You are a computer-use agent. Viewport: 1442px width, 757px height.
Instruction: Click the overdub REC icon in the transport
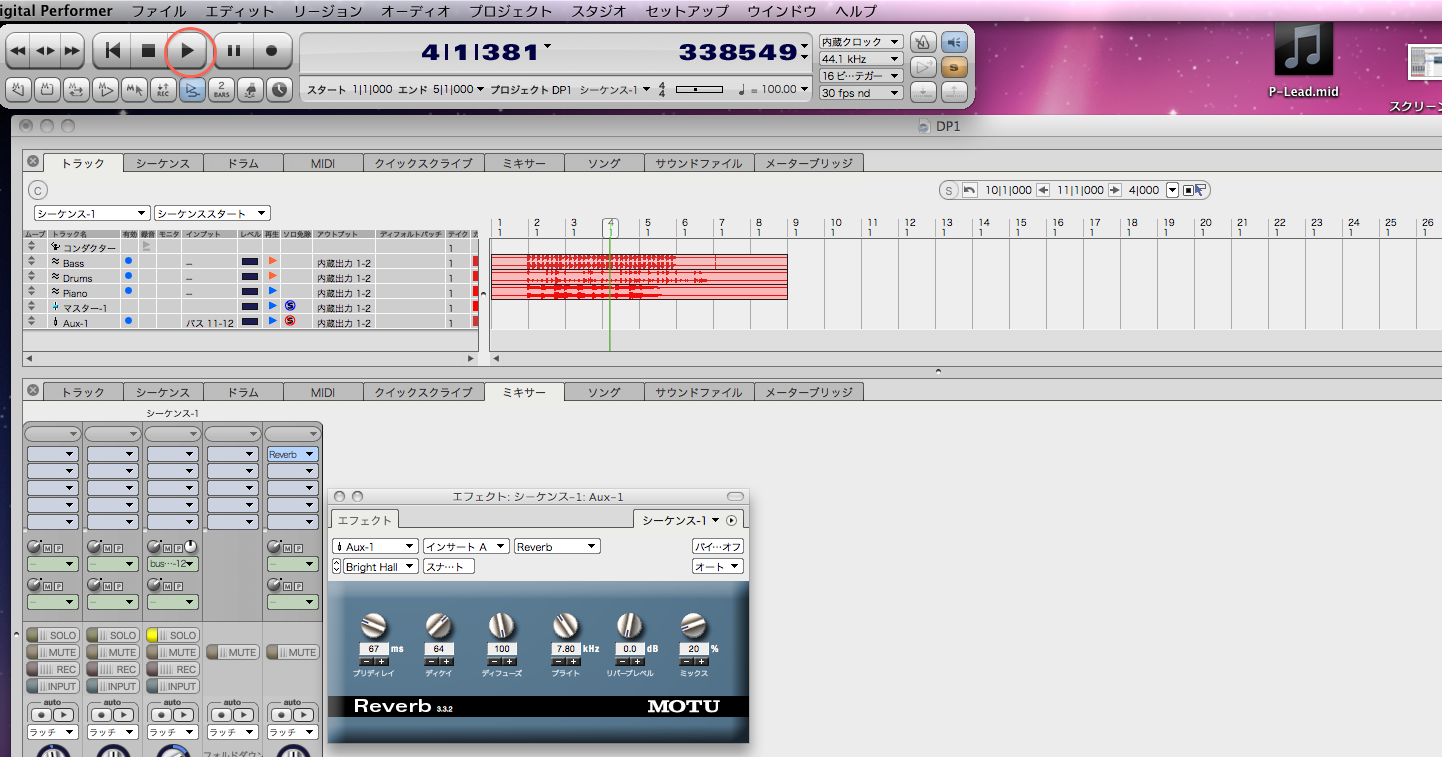pyautogui.click(x=163, y=89)
